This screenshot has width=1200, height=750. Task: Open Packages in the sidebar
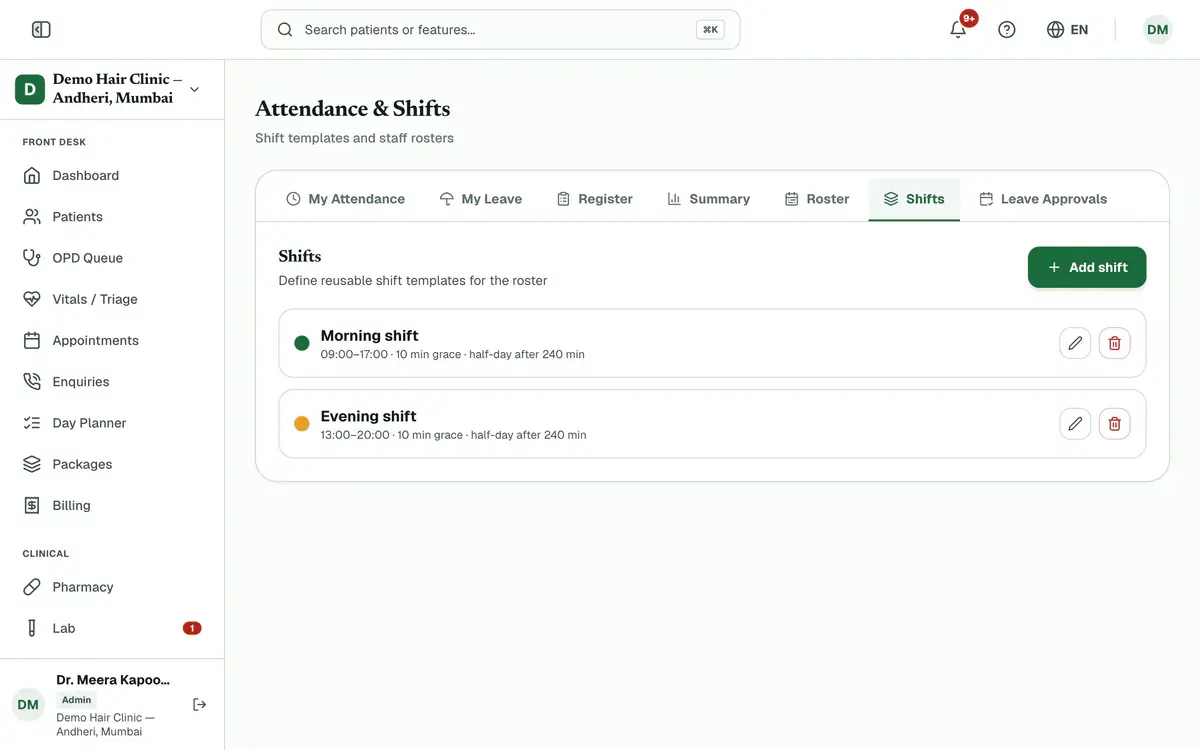(112, 464)
